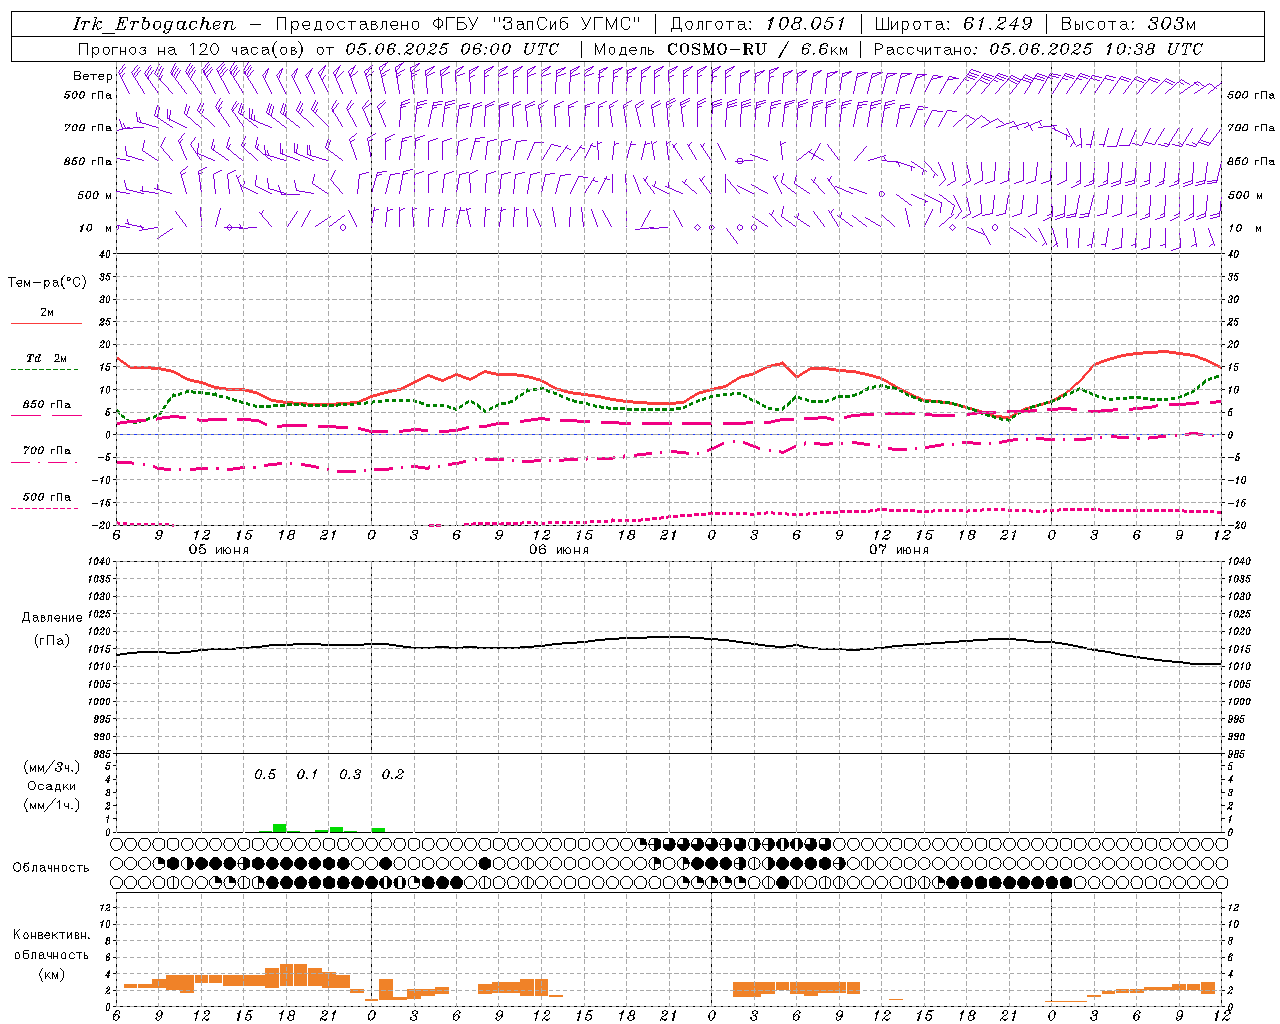
Task: Click the computed time 05.06.2025 10:38 UTC
Action: coord(1096,49)
